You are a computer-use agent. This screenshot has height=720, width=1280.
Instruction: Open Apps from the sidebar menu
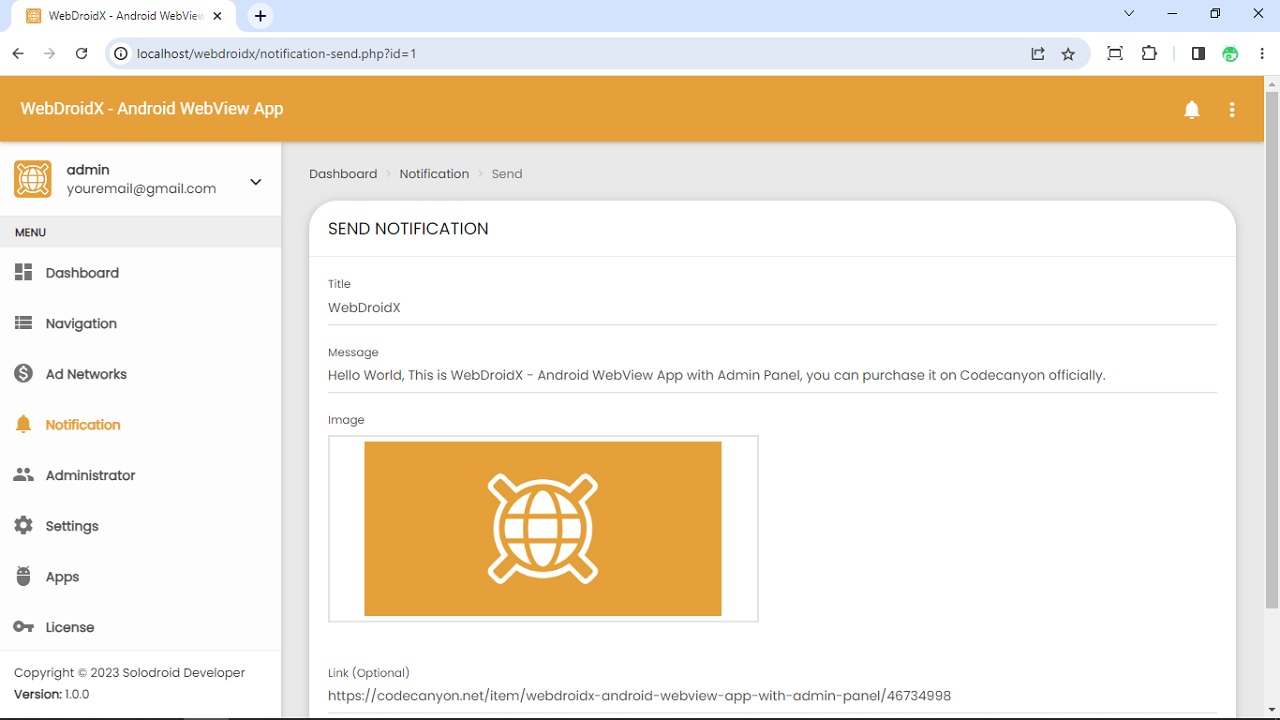tap(140, 577)
